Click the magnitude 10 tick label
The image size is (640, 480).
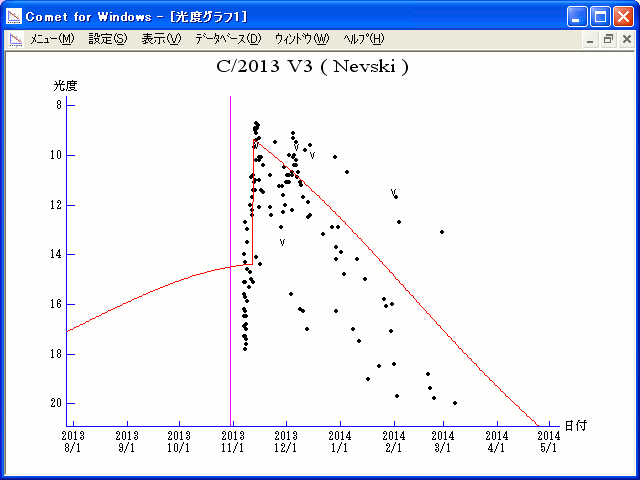[56, 155]
